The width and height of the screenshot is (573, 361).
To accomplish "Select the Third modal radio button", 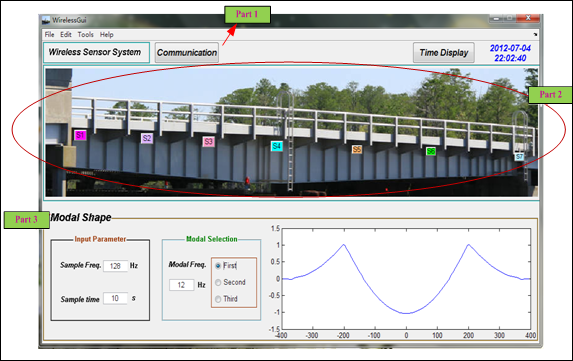I will (218, 299).
